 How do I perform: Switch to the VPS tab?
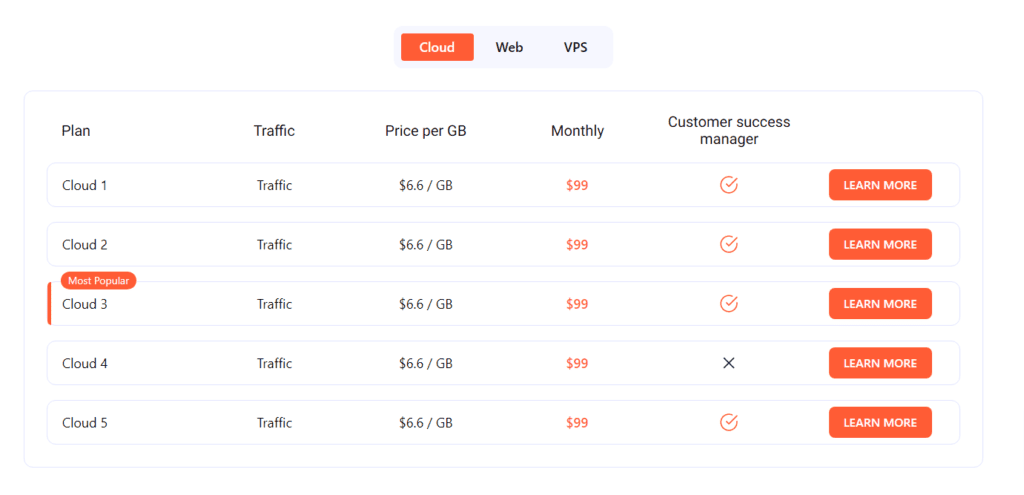point(575,47)
